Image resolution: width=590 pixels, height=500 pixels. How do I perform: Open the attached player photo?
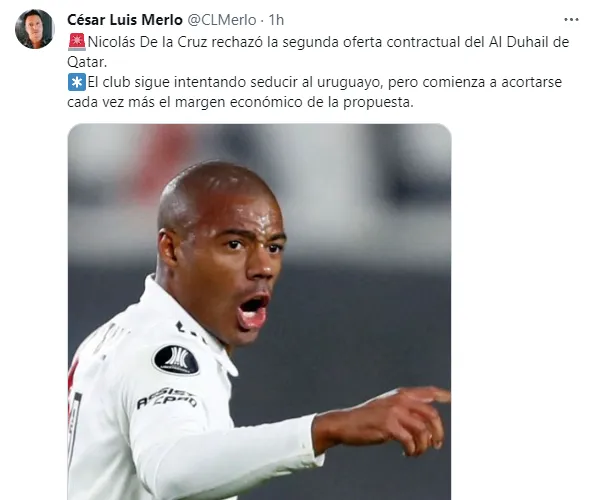click(259, 312)
